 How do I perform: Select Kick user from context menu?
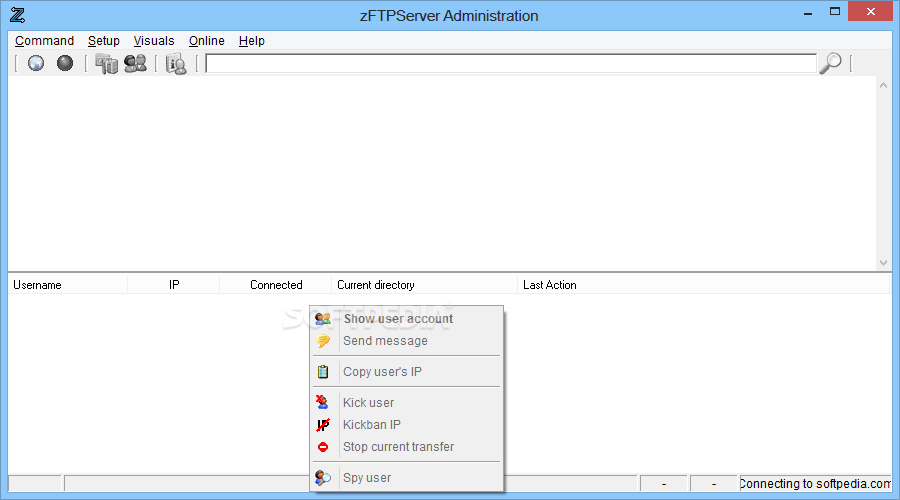tap(407, 402)
